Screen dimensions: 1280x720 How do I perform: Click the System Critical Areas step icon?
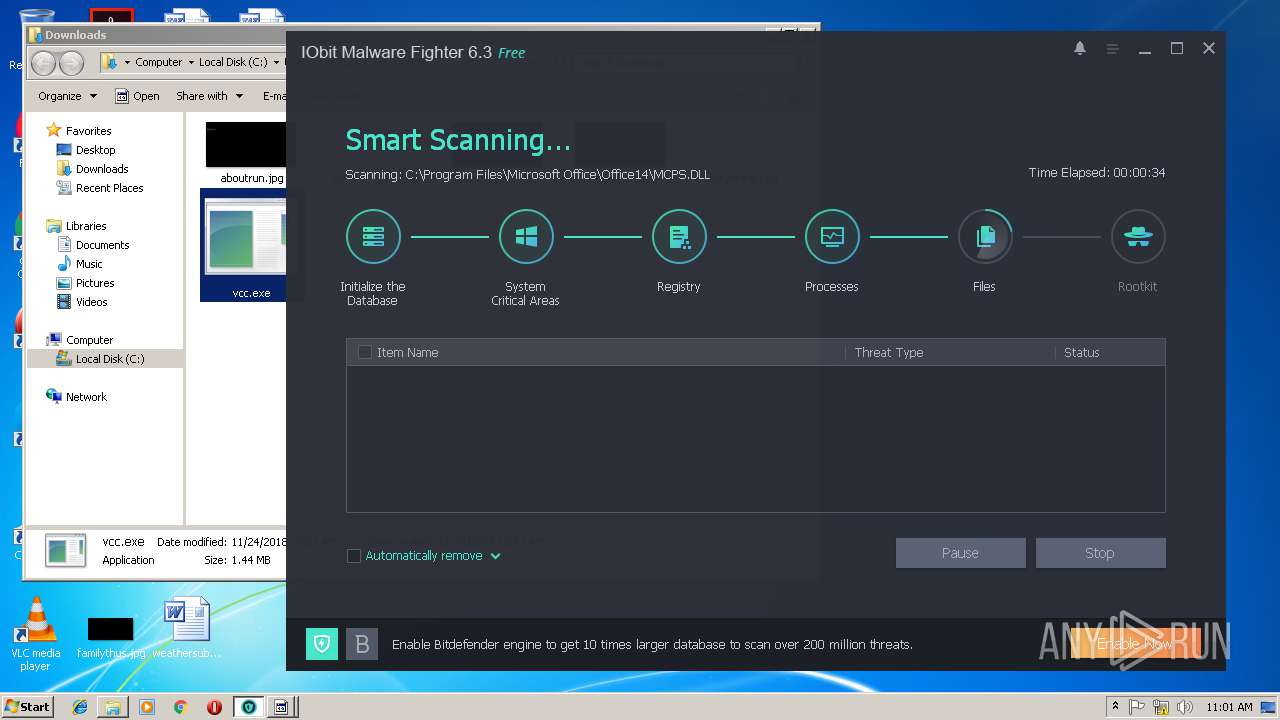(x=526, y=236)
